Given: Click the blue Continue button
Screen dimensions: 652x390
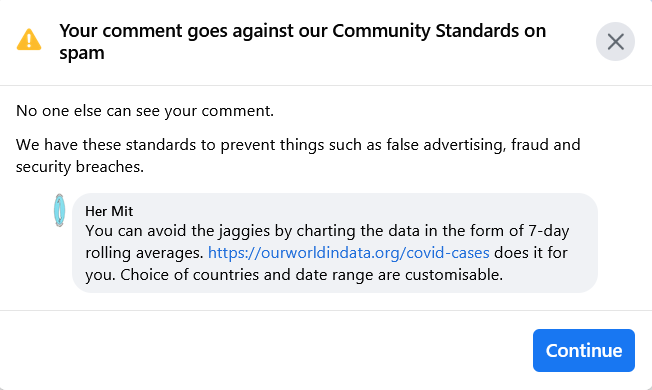Looking at the screenshot, I should [x=583, y=351].
